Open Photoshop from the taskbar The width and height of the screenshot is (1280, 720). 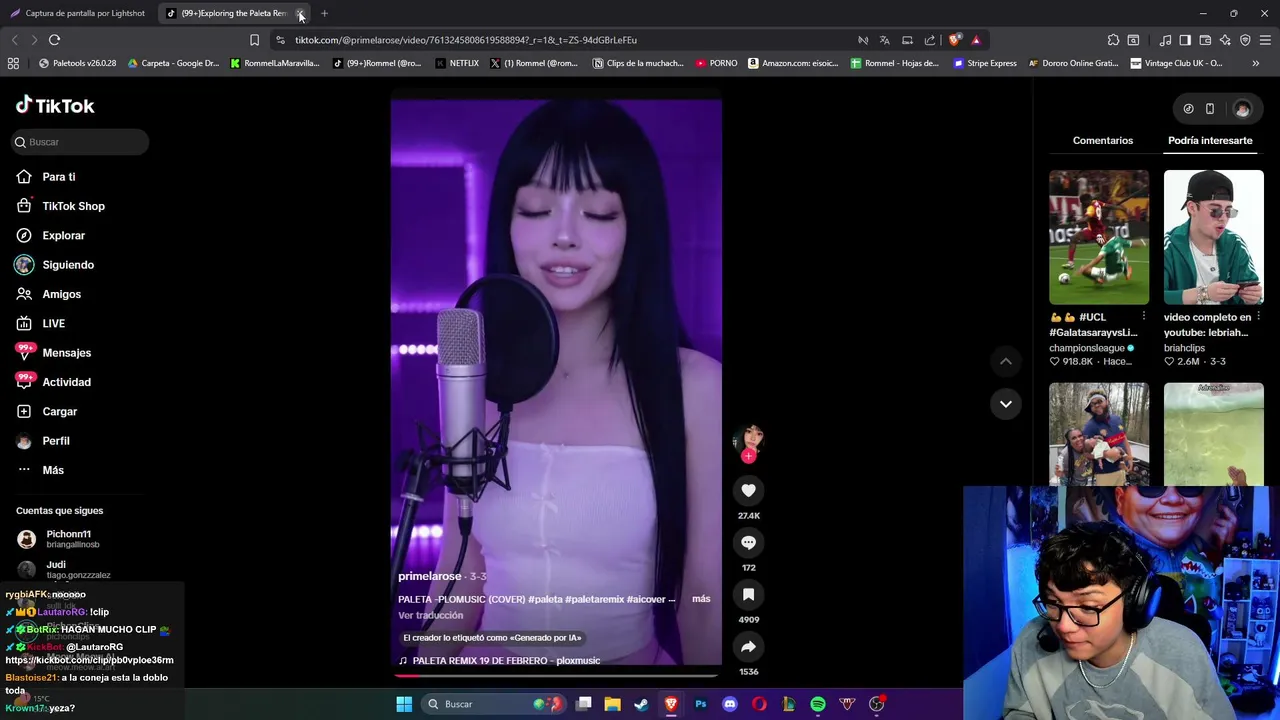pyautogui.click(x=701, y=704)
